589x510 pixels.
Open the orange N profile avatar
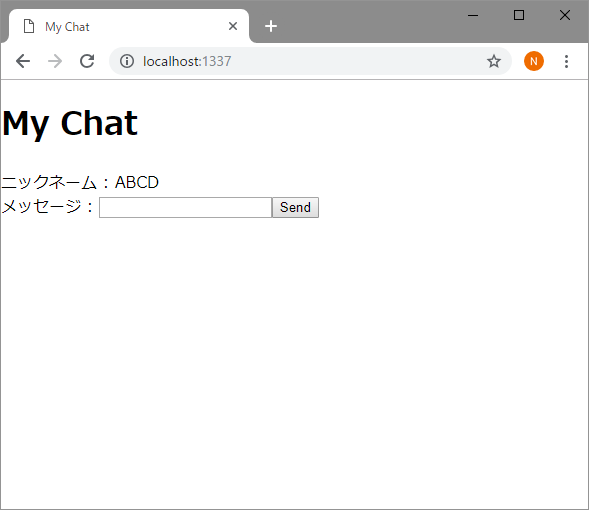(534, 61)
